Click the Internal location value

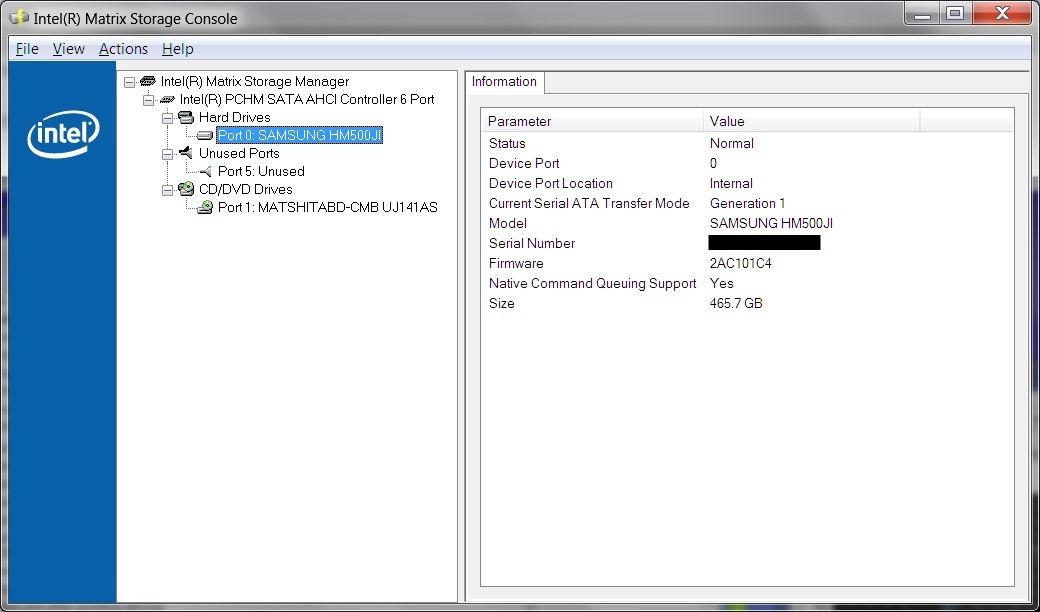pyautogui.click(x=731, y=183)
